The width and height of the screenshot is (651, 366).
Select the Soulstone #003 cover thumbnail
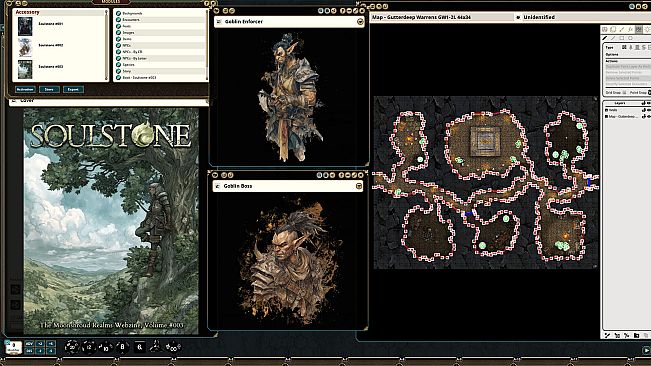click(25, 69)
